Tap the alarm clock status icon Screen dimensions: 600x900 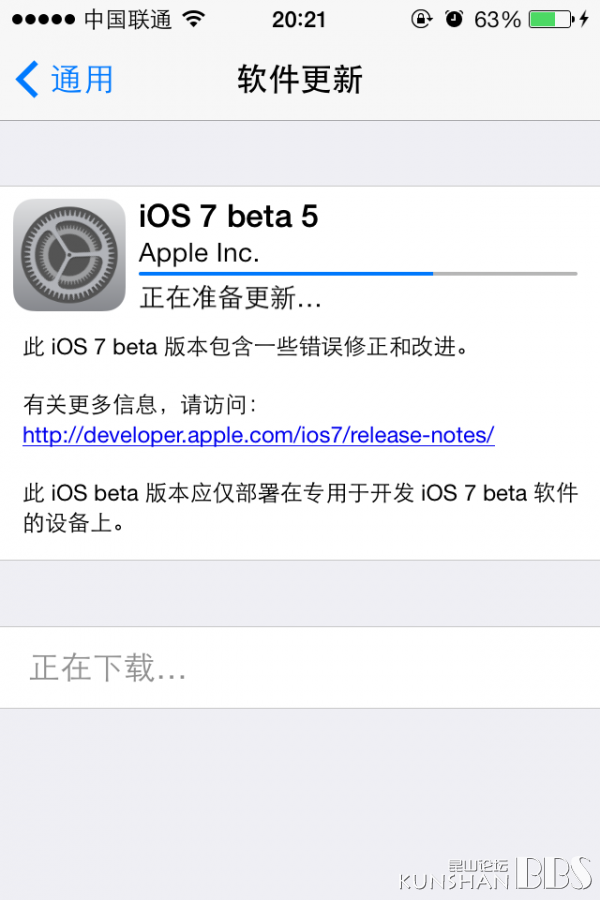click(x=454, y=20)
